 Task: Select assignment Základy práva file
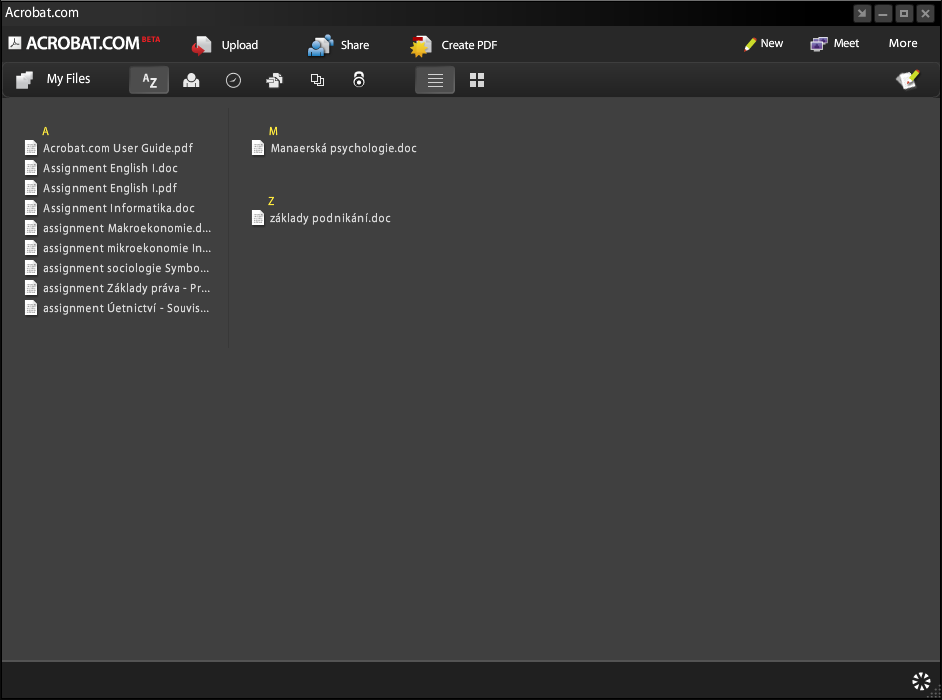coord(126,288)
